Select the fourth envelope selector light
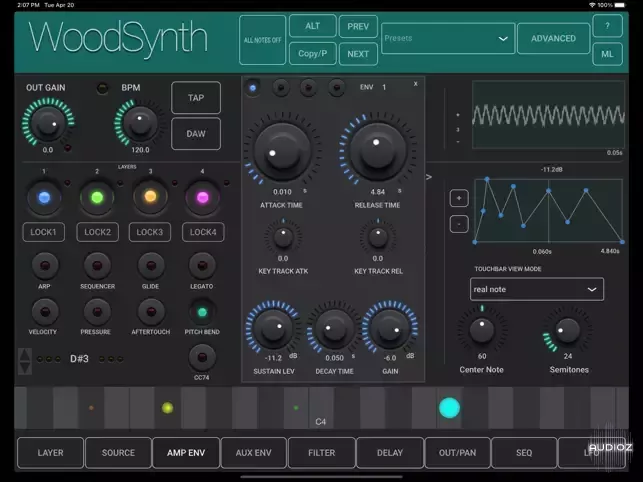The width and height of the screenshot is (643, 482). [336, 88]
